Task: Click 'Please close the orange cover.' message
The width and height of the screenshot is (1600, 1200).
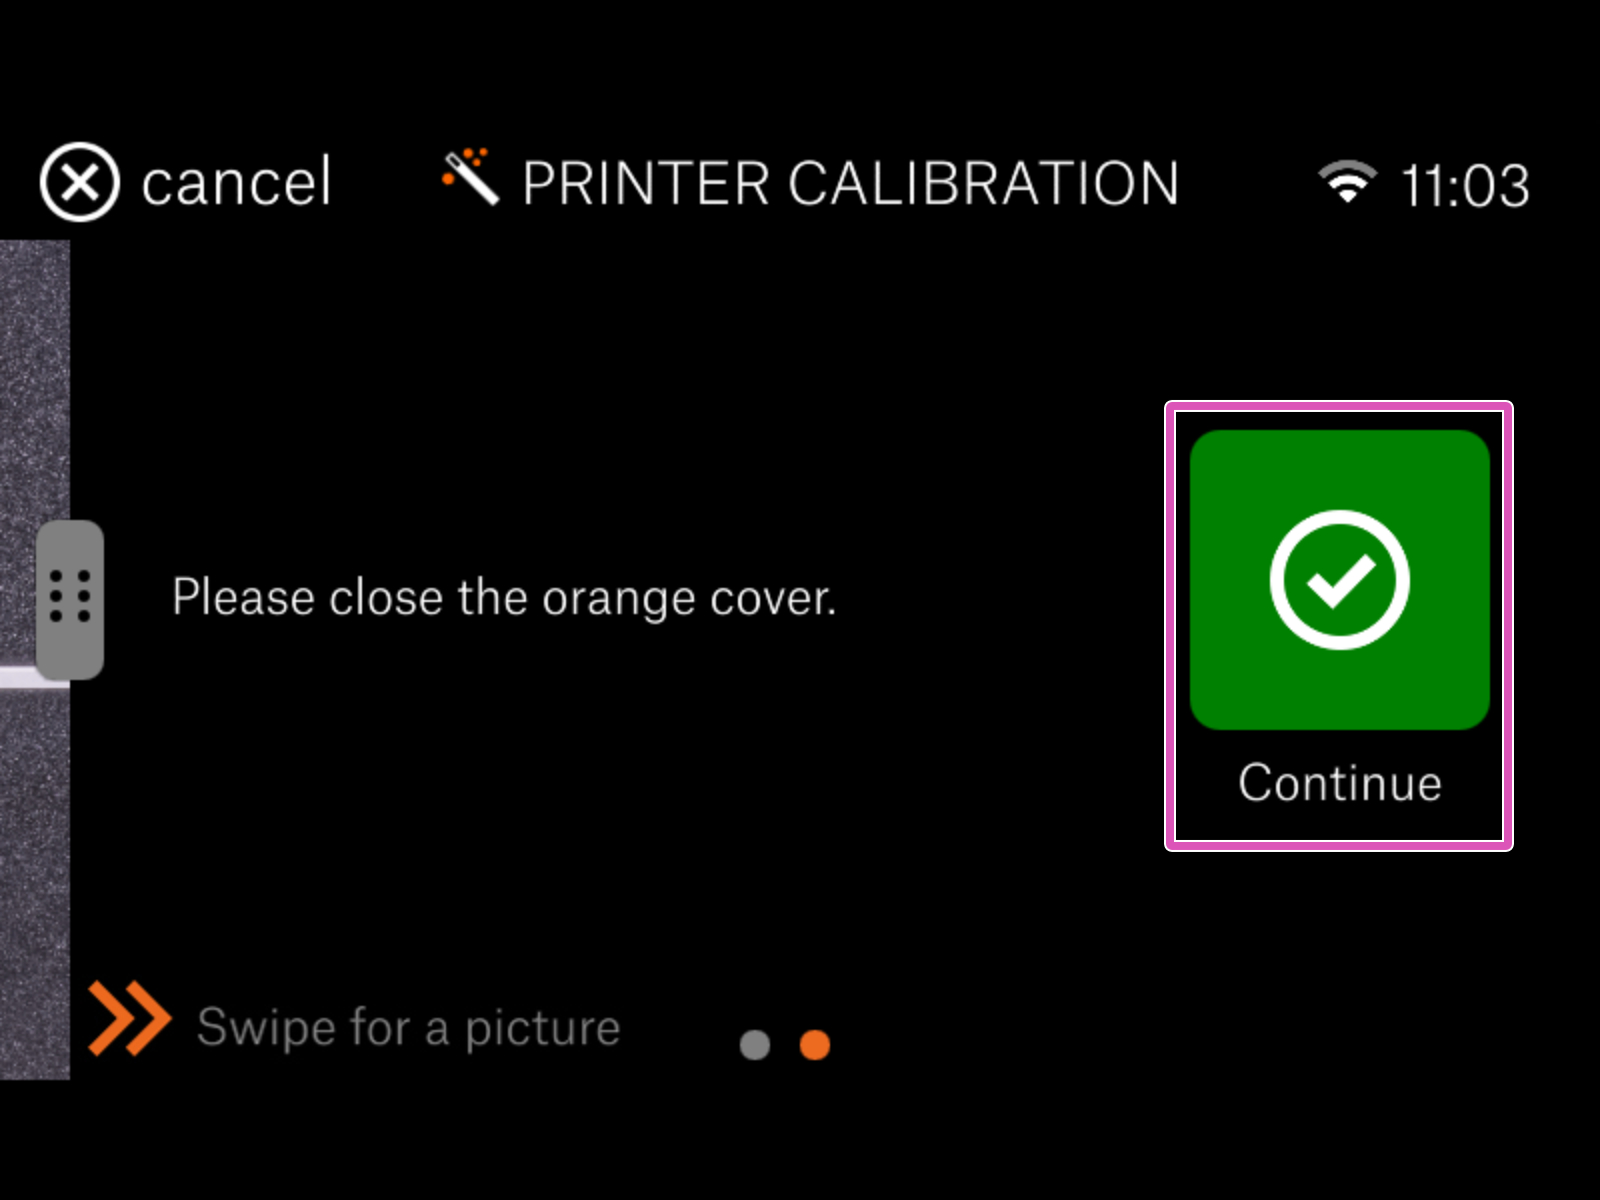Action: click(504, 598)
